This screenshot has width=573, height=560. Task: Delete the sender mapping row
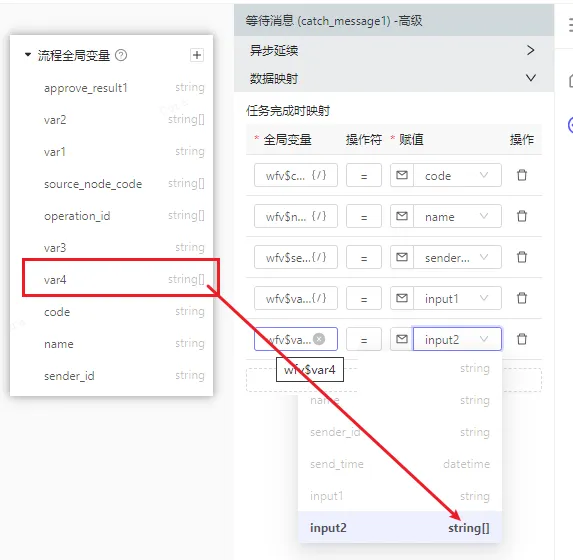(522, 257)
